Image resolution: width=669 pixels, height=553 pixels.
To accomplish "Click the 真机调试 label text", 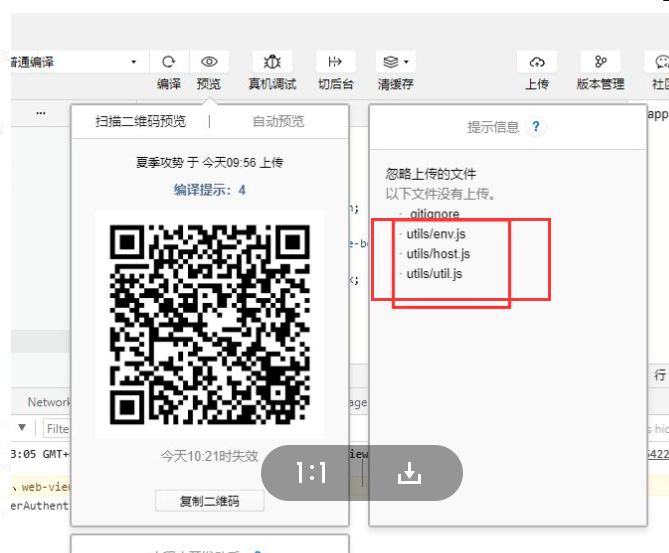I will tap(272, 84).
